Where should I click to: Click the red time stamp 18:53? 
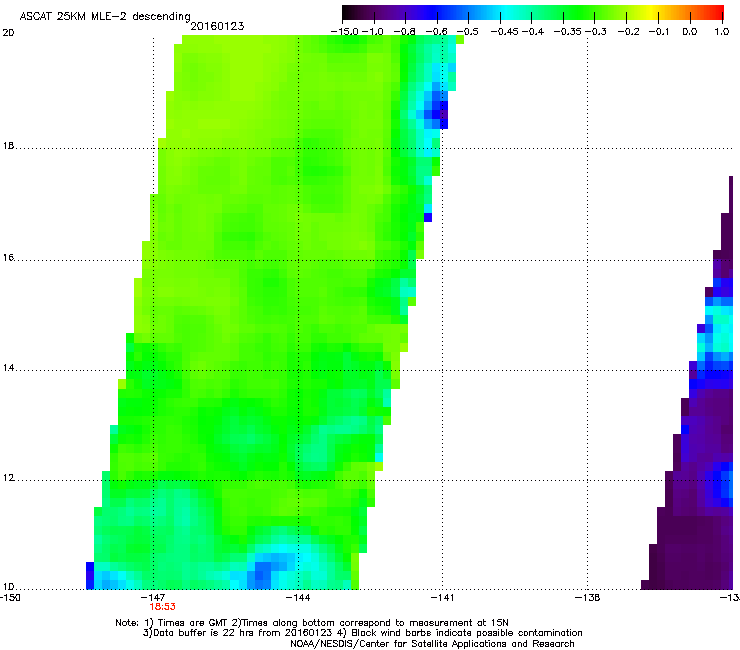click(x=162, y=607)
